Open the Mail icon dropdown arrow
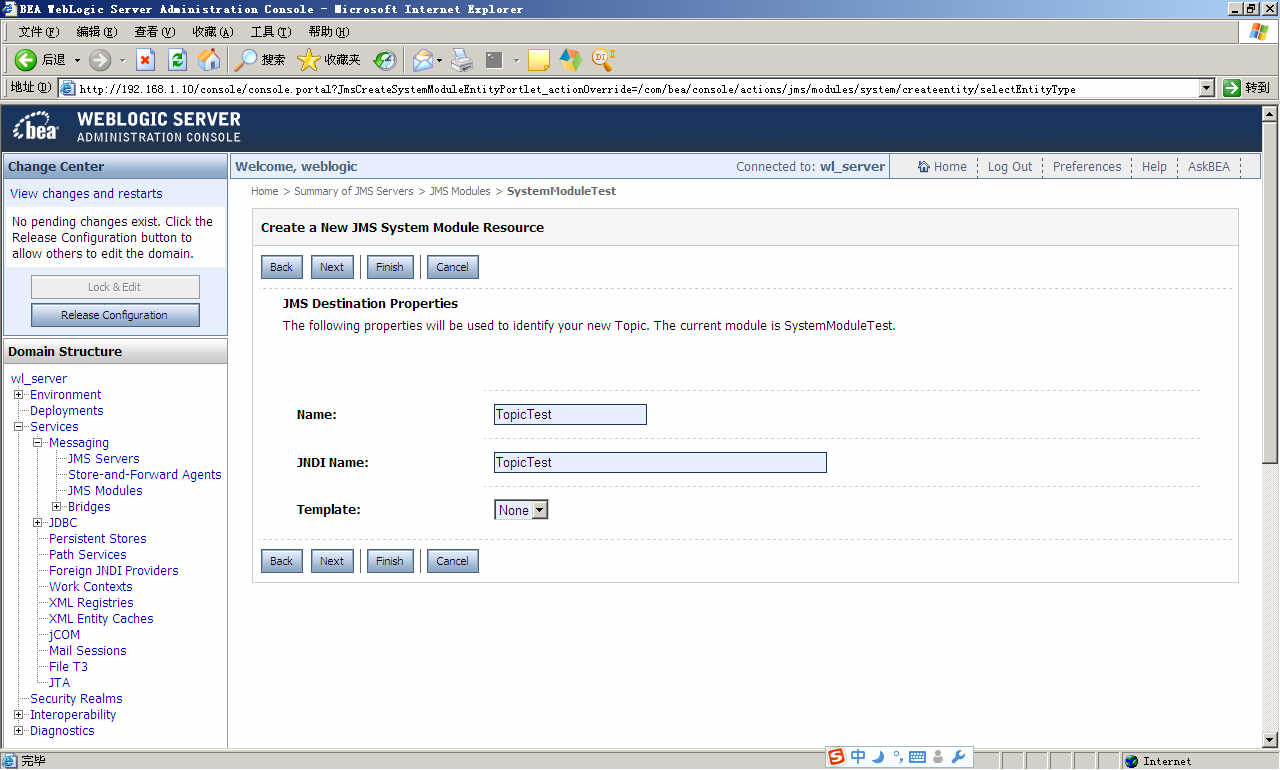 [x=441, y=60]
